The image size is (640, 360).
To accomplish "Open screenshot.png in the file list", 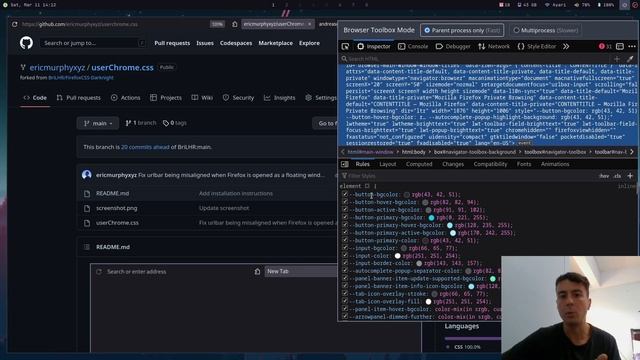I will 117,208.
